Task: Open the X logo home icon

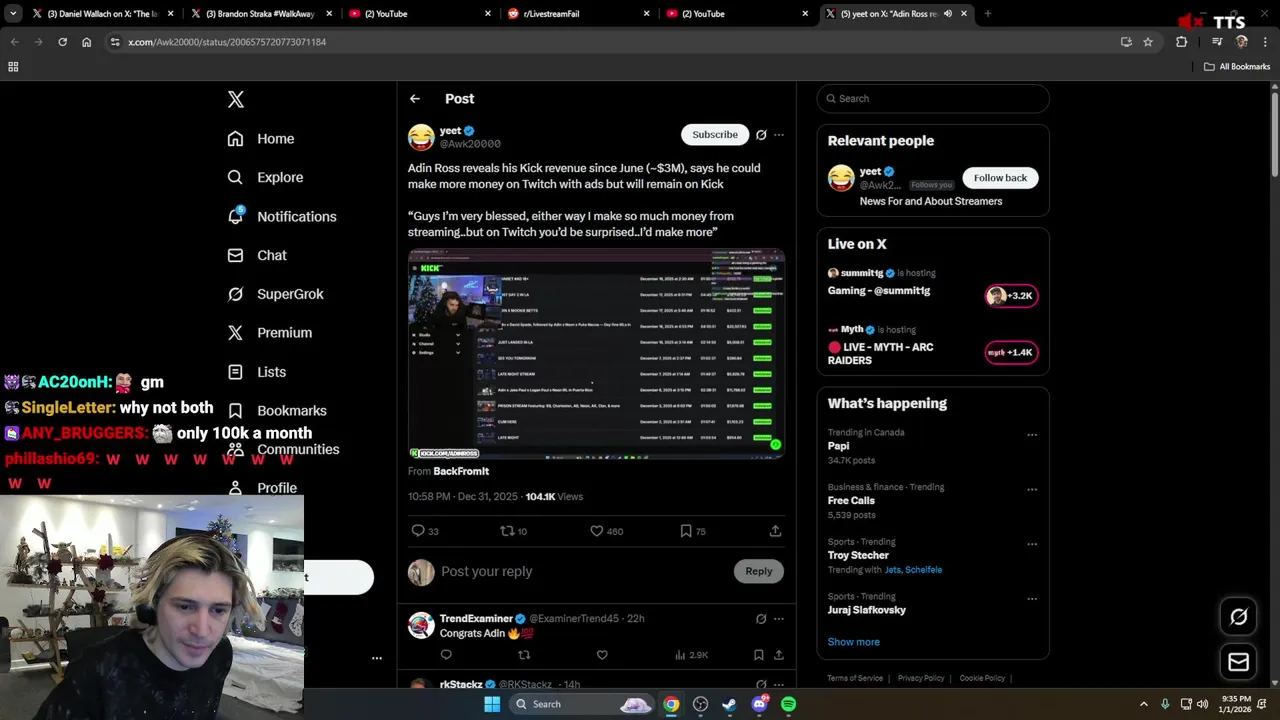Action: point(235,99)
